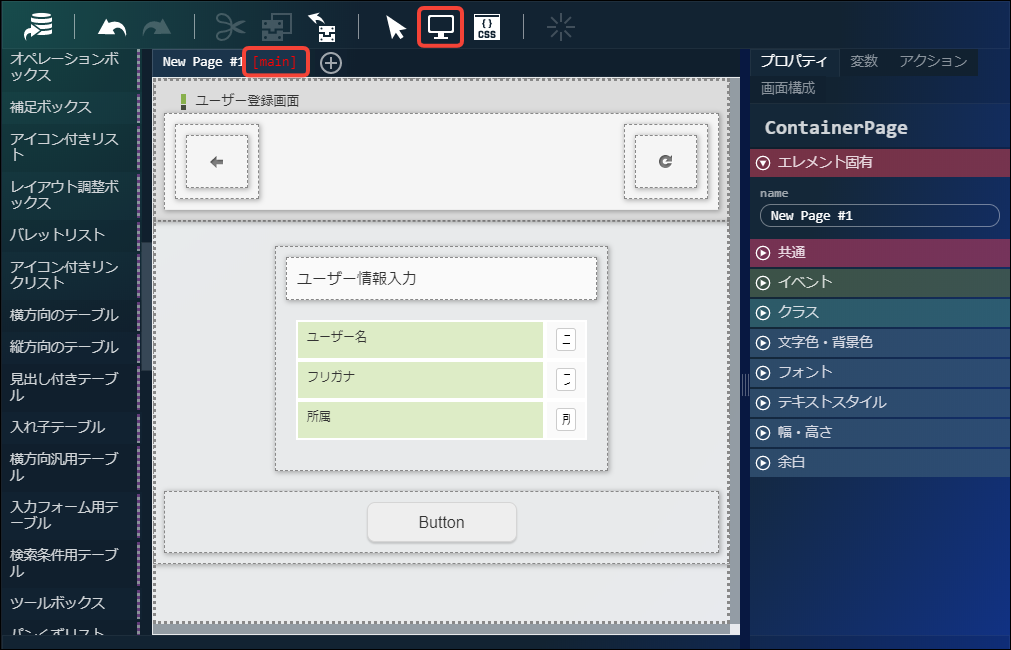Open the CSS editor icon
The height and width of the screenshot is (650, 1011).
(x=487, y=27)
